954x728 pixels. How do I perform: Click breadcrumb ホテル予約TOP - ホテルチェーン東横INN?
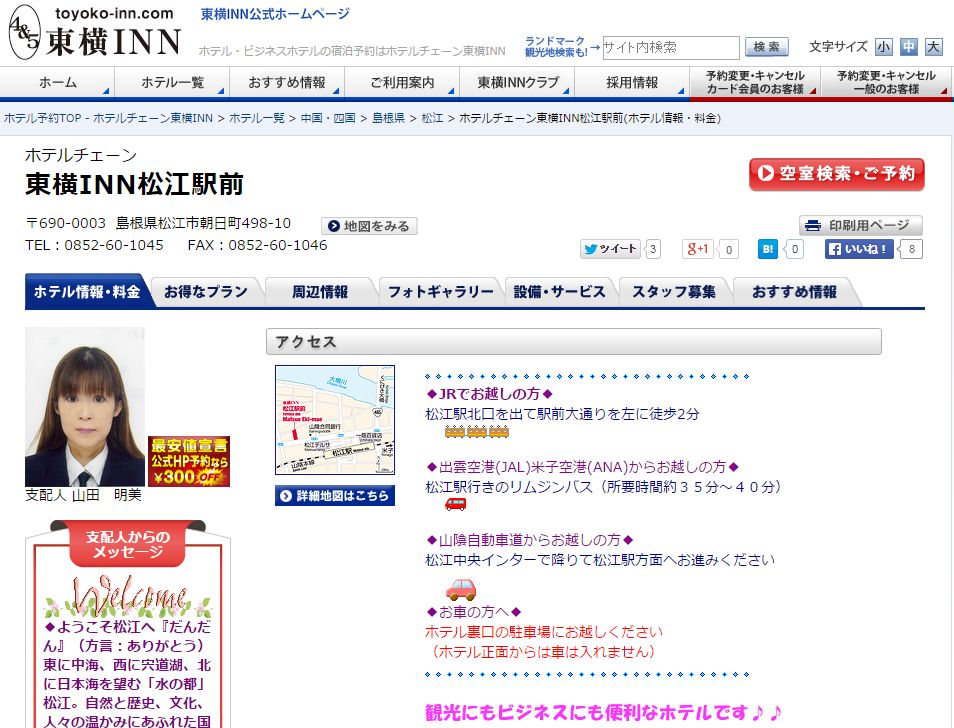108,118
